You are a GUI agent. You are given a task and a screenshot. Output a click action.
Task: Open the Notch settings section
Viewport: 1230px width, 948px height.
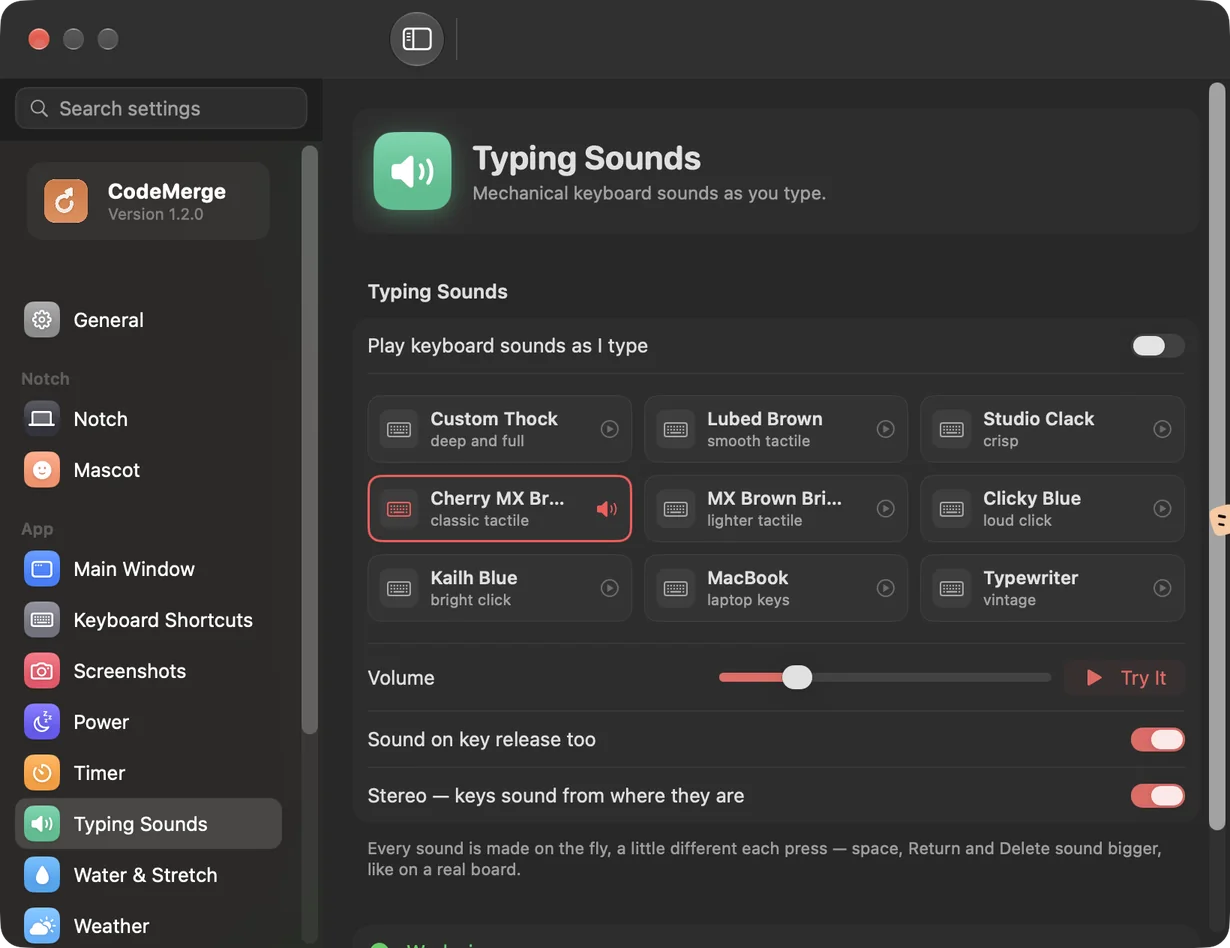pos(148,419)
